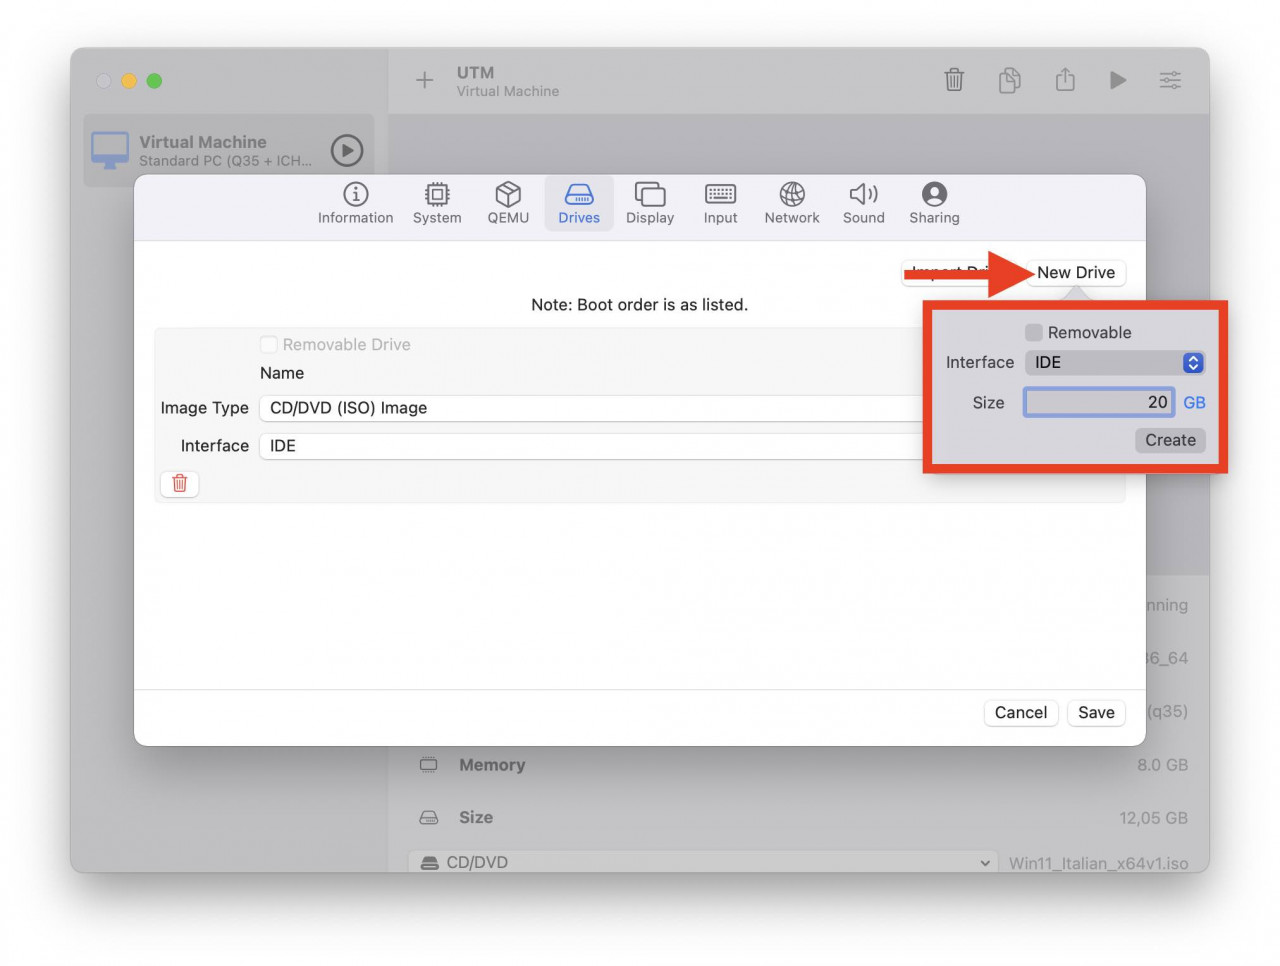Click the share icon in the toolbar
Viewport: 1280px width, 966px height.
[1065, 80]
